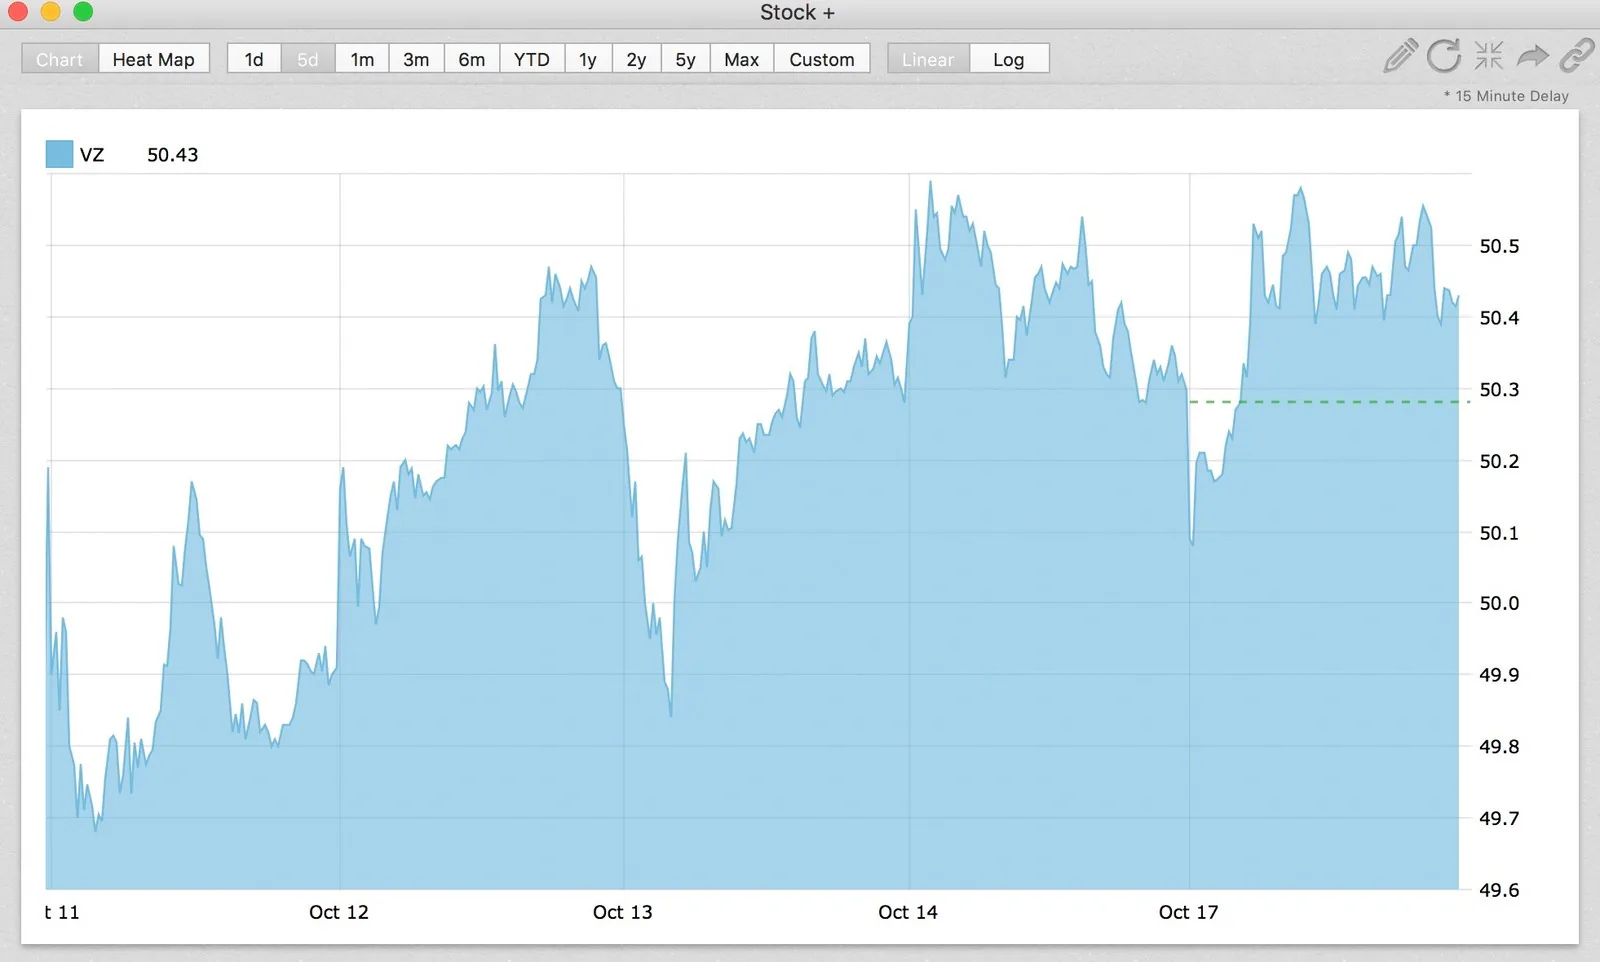Select the 5y time range
The height and width of the screenshot is (962, 1600).
click(x=685, y=59)
